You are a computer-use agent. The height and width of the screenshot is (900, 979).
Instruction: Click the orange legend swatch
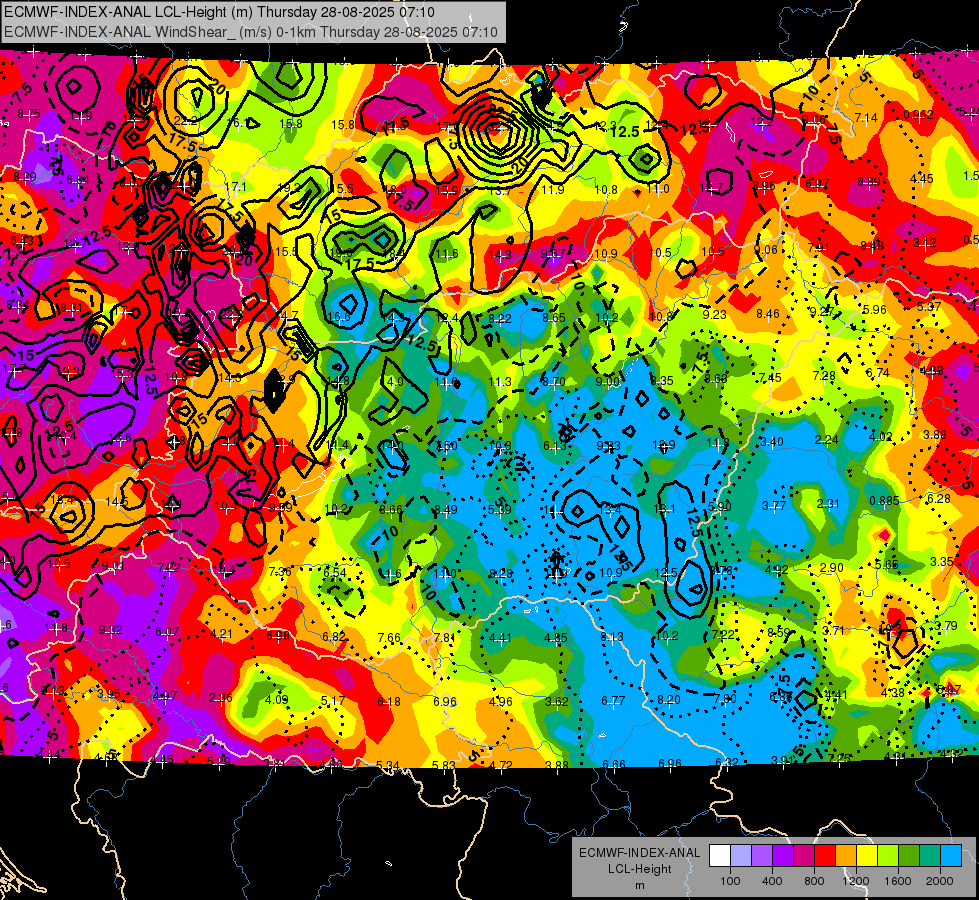(846, 856)
